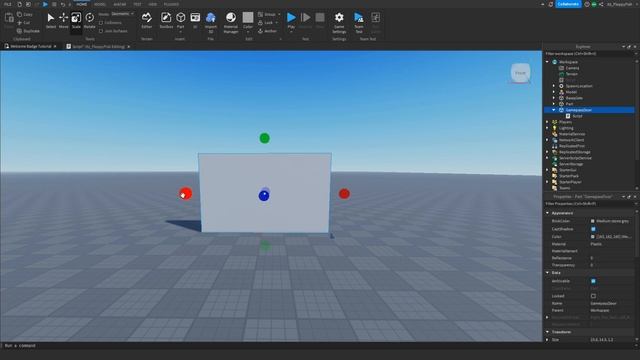Click the Undo arrow in title bar
640x360 pixels.
[x=63, y=4]
